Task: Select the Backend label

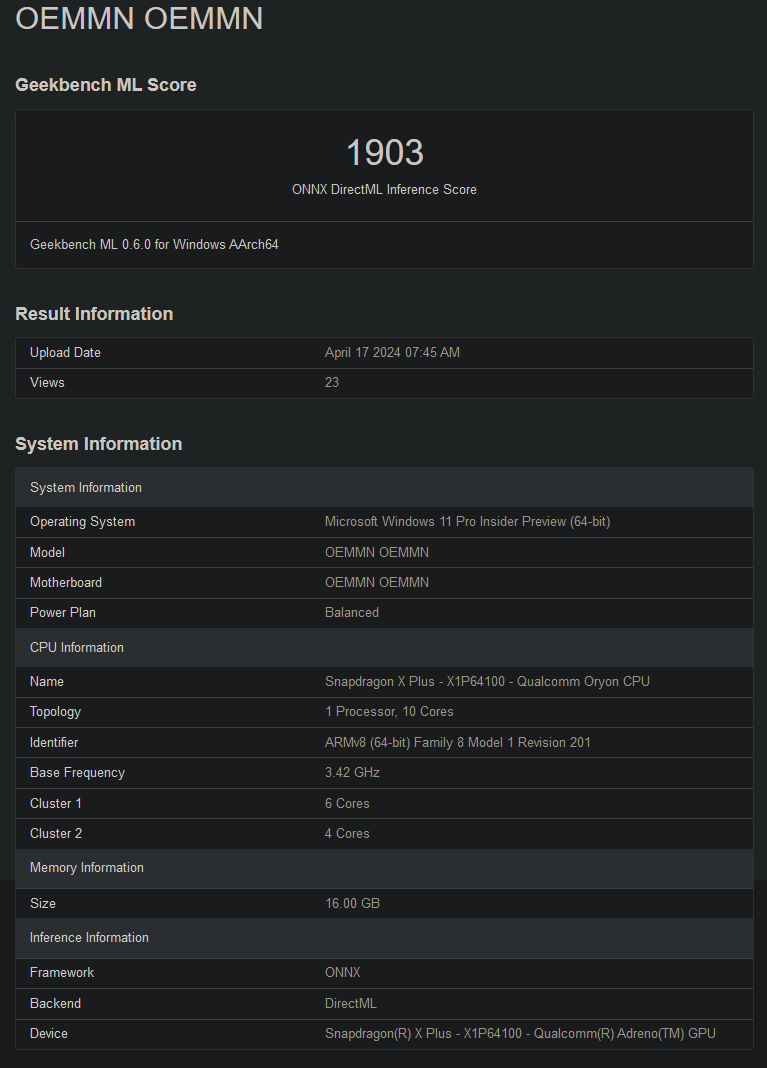Action: (55, 1003)
